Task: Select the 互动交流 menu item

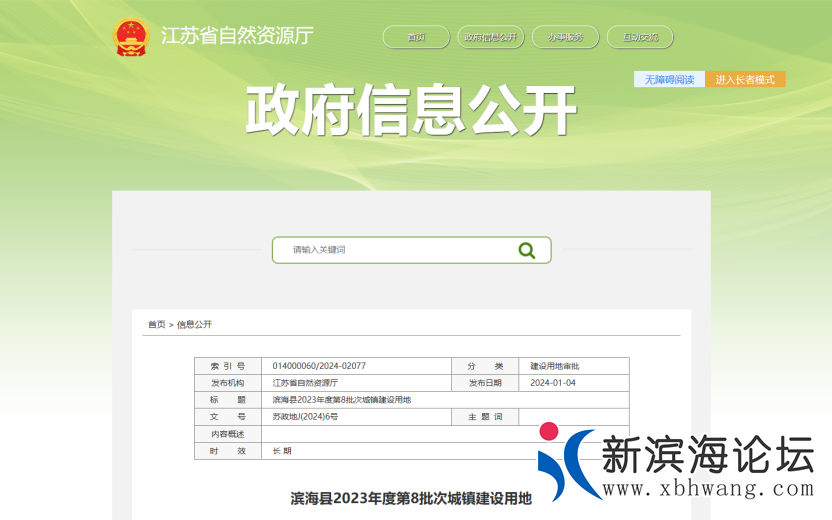Action: pos(640,37)
